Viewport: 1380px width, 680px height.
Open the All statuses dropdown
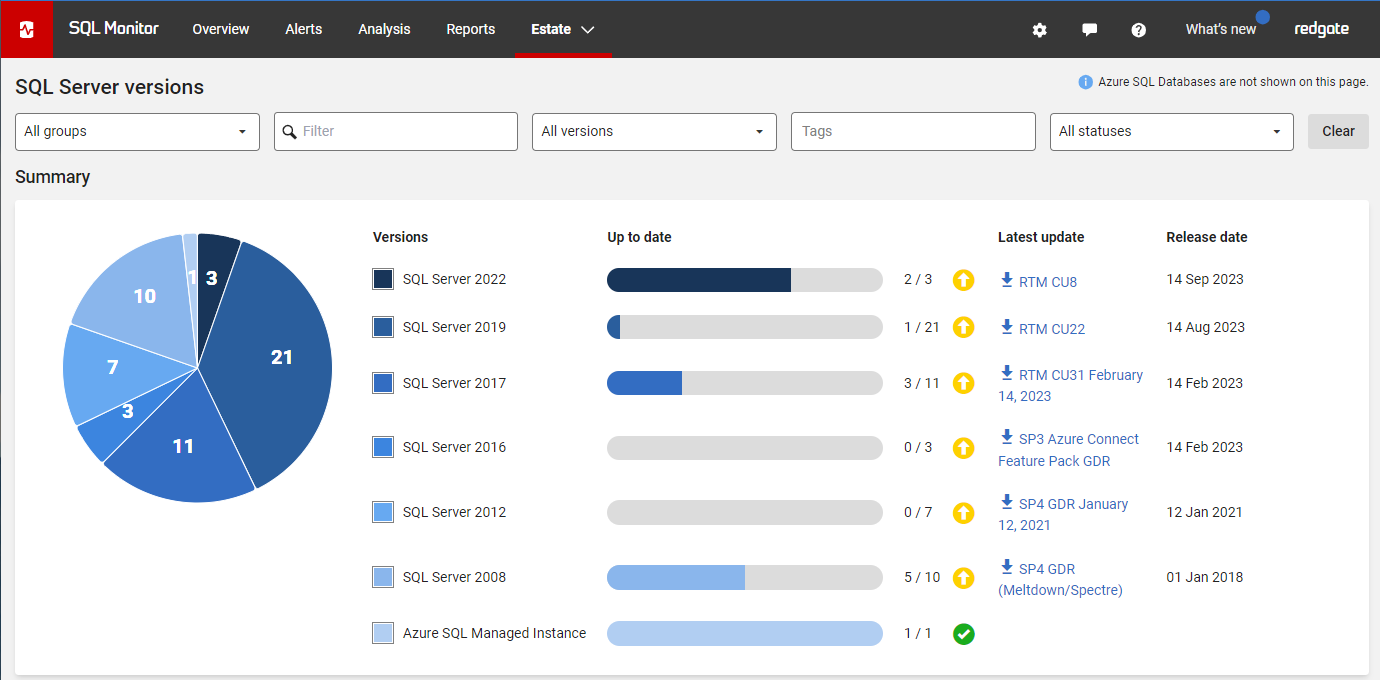coord(1171,131)
